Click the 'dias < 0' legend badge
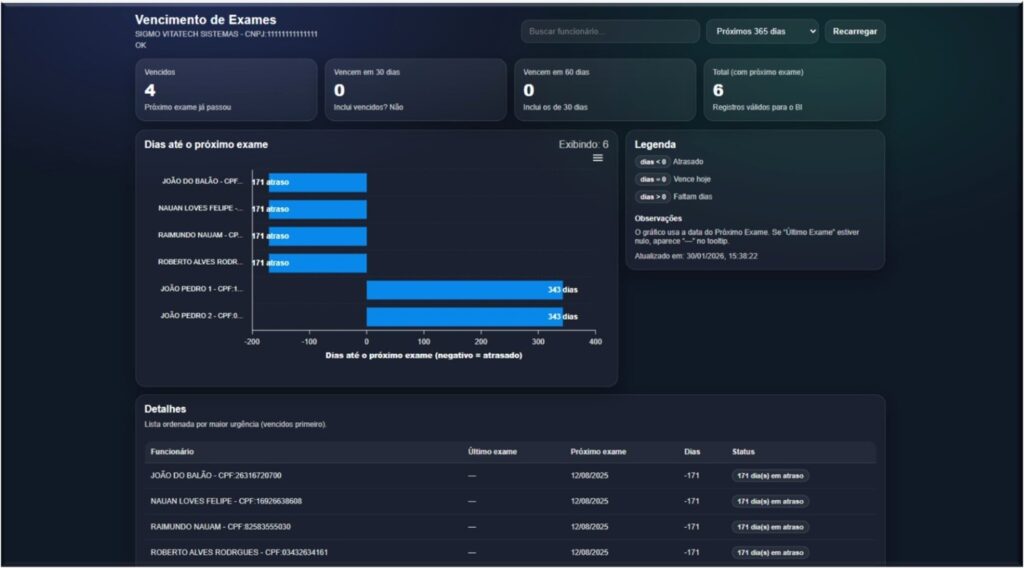Image resolution: width=1024 pixels, height=568 pixels. click(x=653, y=161)
